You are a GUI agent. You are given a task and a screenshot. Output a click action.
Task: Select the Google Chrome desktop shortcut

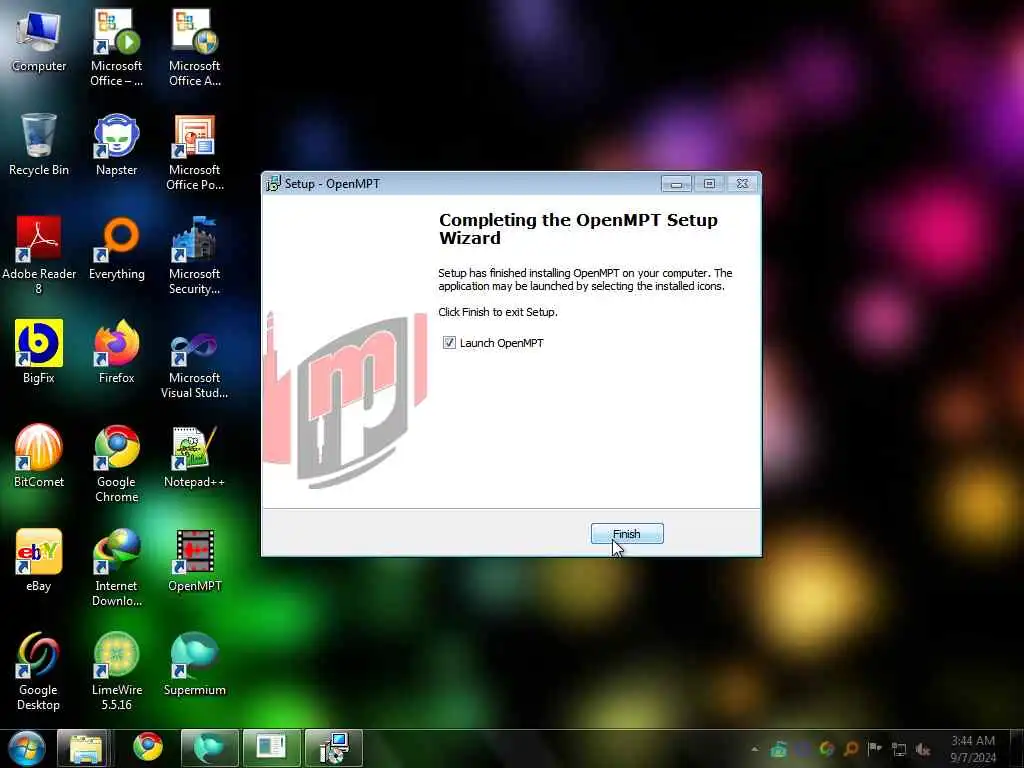point(116,464)
